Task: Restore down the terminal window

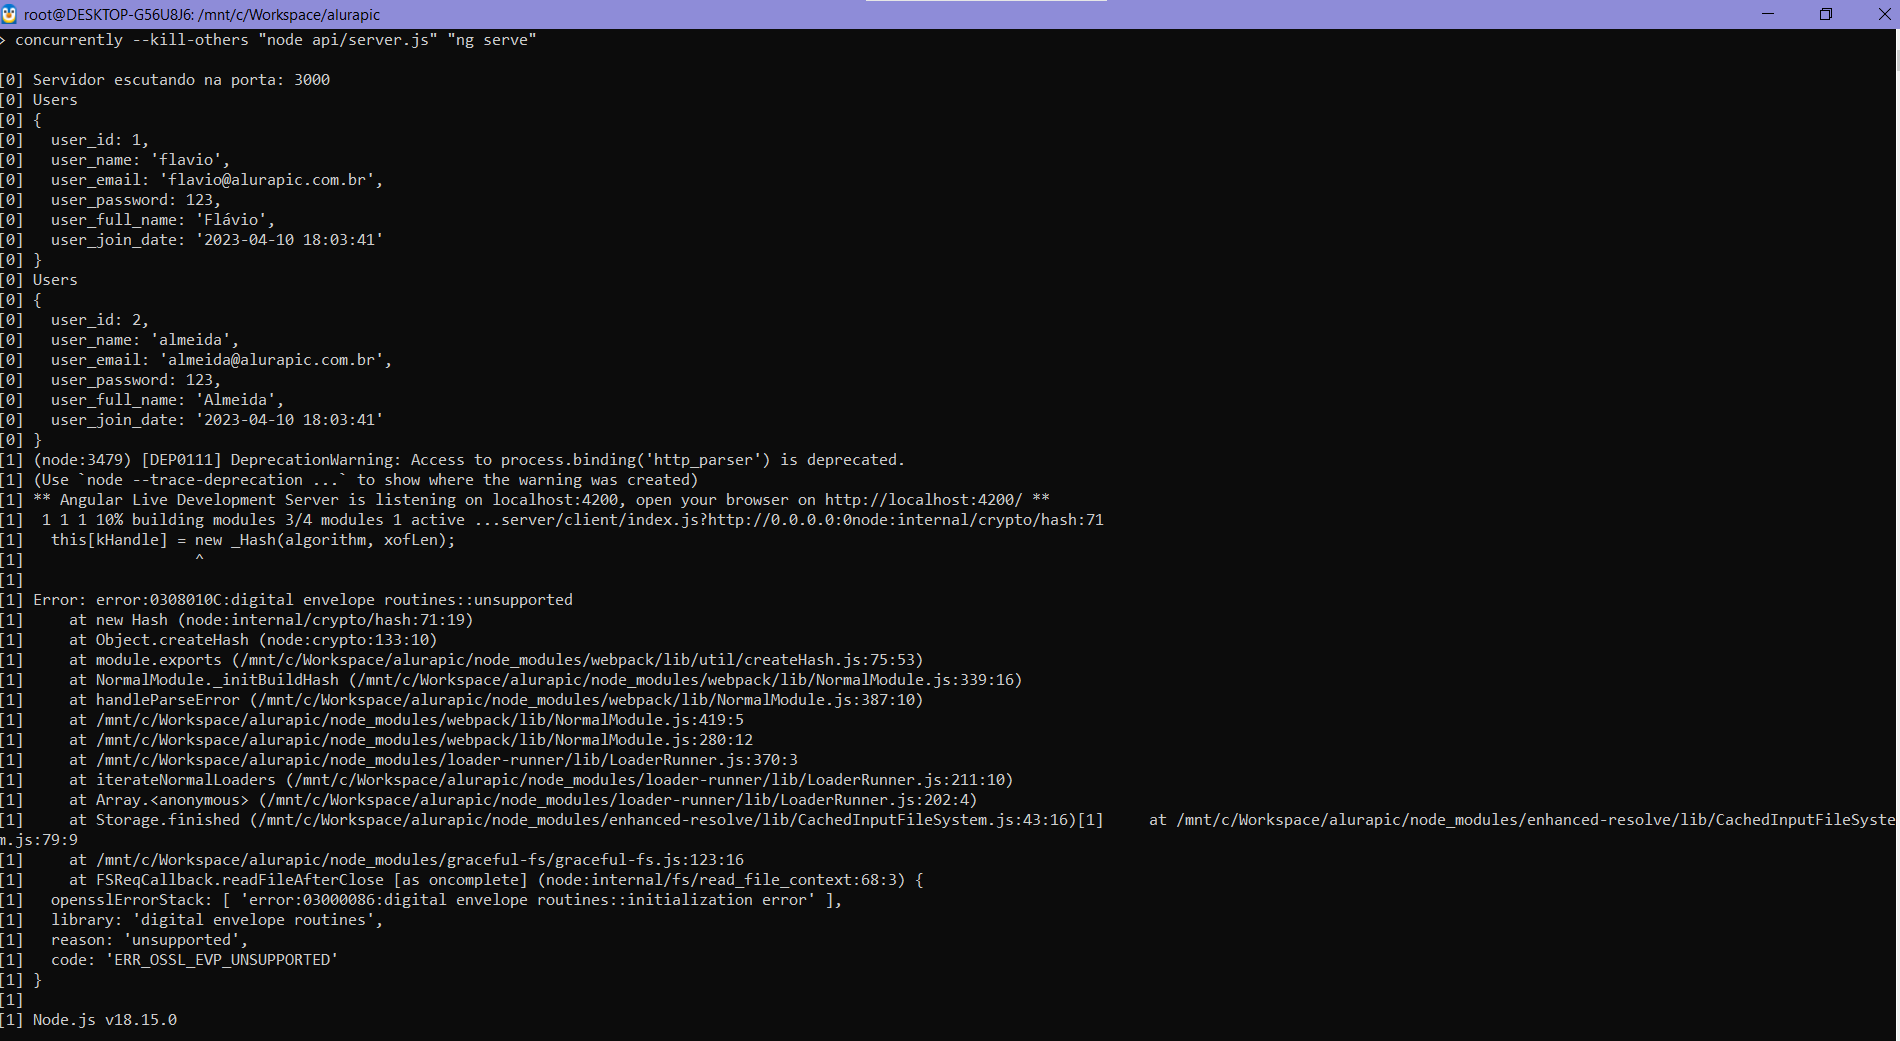Action: (x=1825, y=14)
